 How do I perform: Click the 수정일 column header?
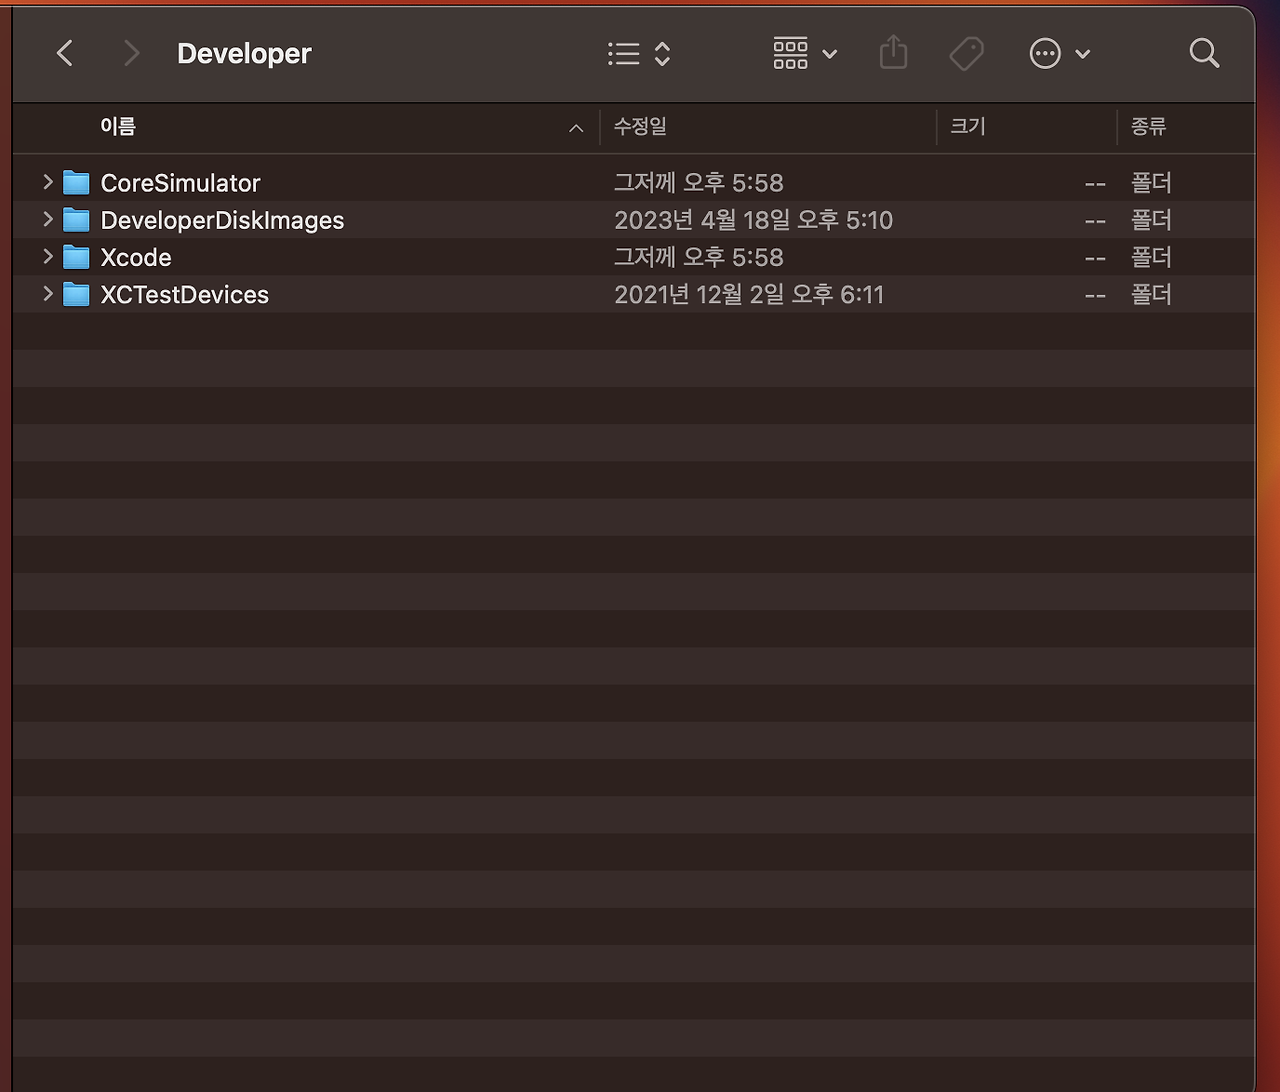639,127
